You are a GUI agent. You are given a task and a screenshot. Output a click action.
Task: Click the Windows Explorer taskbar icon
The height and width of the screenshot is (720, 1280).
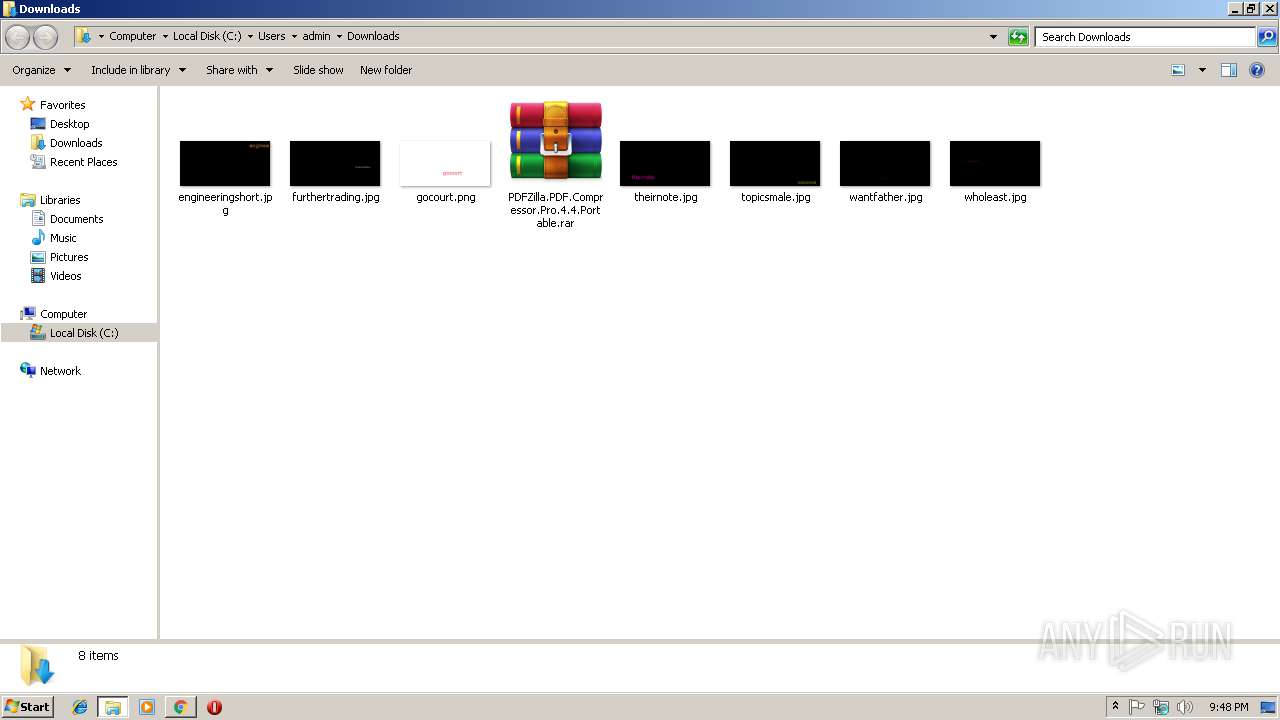pos(113,707)
